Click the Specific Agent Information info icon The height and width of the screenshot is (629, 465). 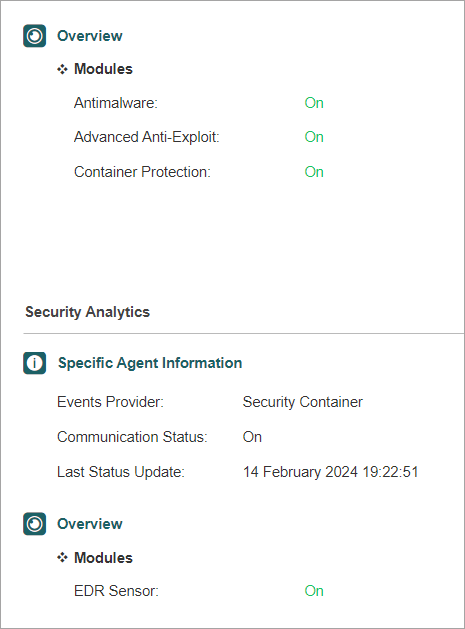click(35, 363)
